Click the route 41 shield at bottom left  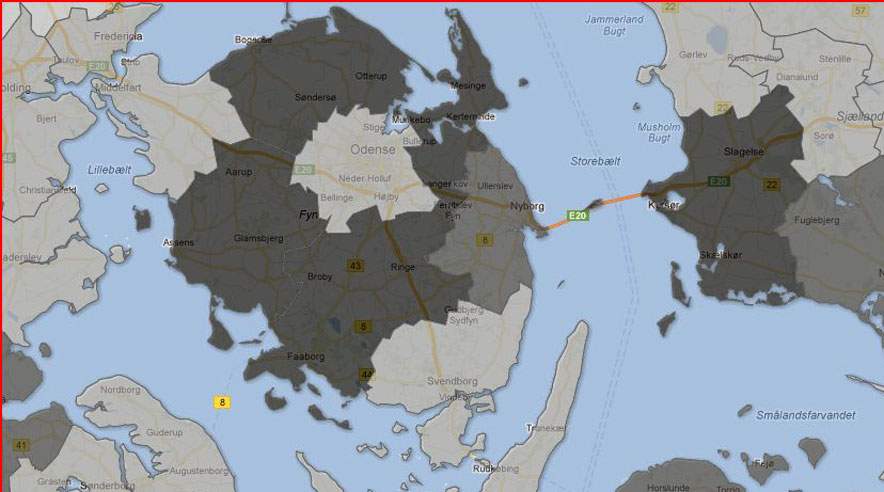[20, 444]
